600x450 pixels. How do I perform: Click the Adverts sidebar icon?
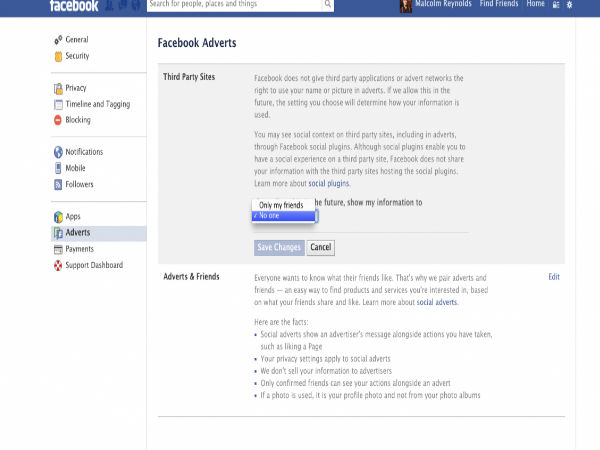58,233
